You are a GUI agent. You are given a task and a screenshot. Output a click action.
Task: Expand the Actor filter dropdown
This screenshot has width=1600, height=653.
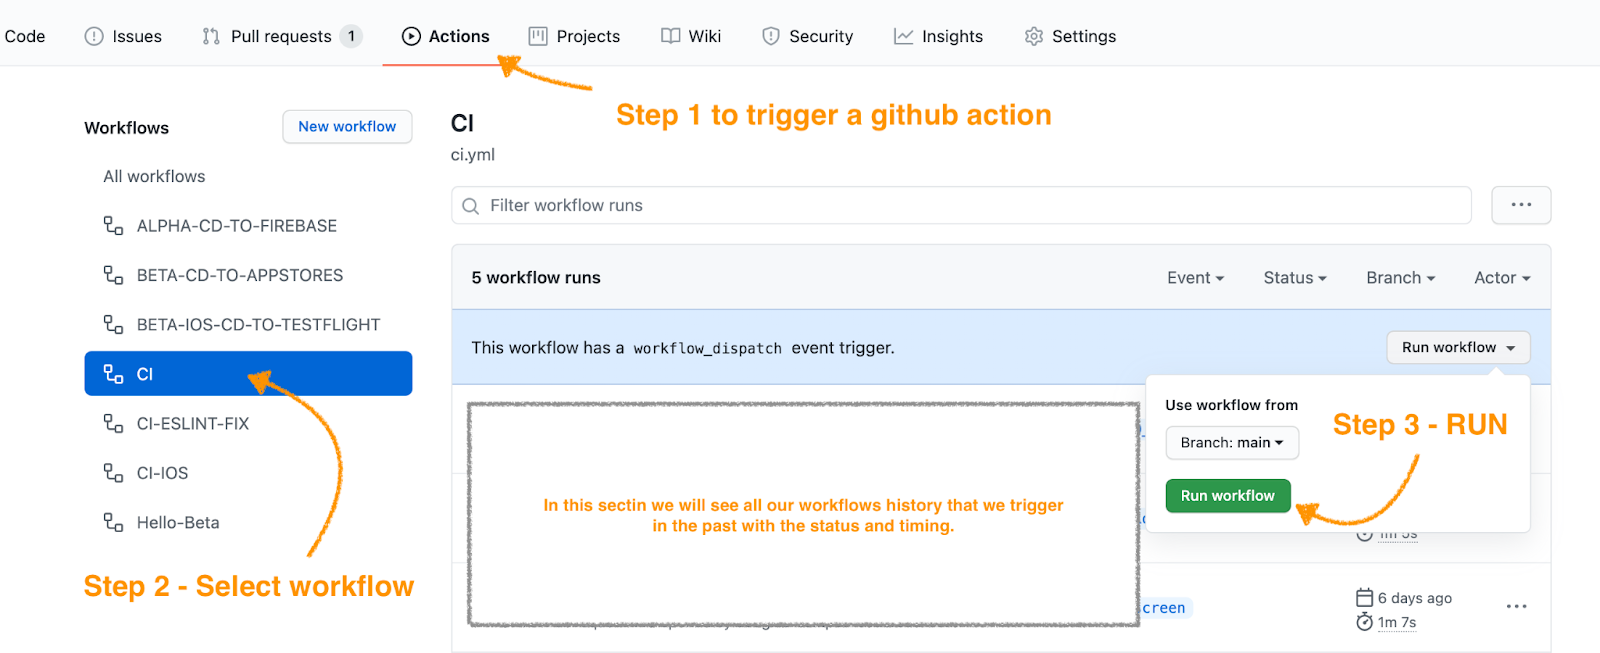point(1502,278)
